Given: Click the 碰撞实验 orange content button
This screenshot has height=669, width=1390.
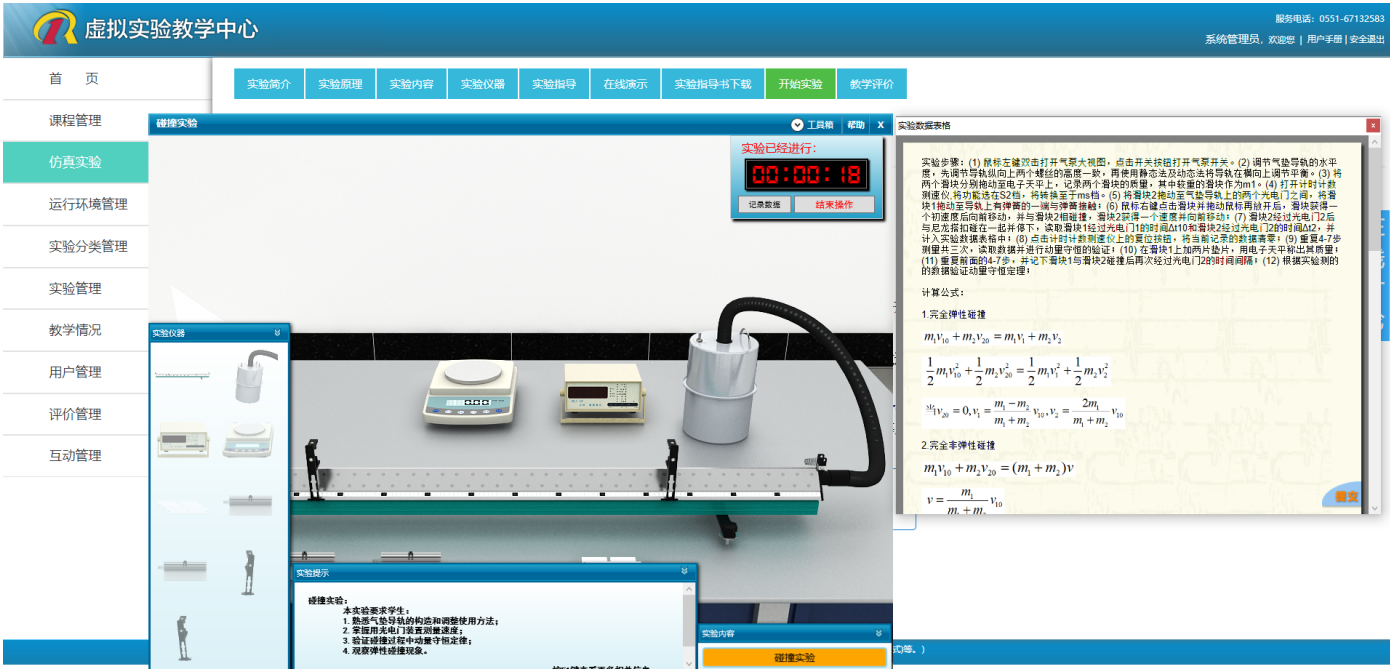Looking at the screenshot, I should pos(794,657).
